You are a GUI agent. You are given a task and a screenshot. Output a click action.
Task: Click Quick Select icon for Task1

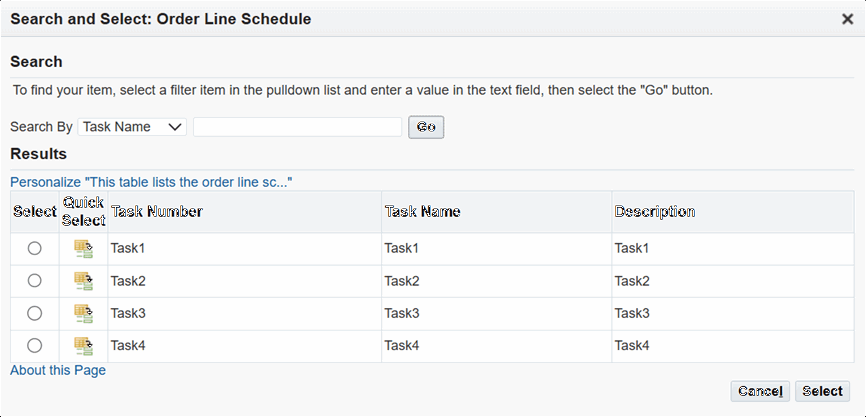tap(83, 248)
